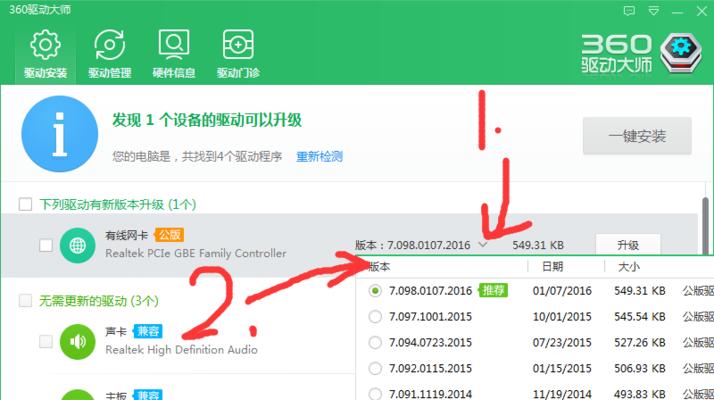Click the size 506.93 KB

coord(640,368)
